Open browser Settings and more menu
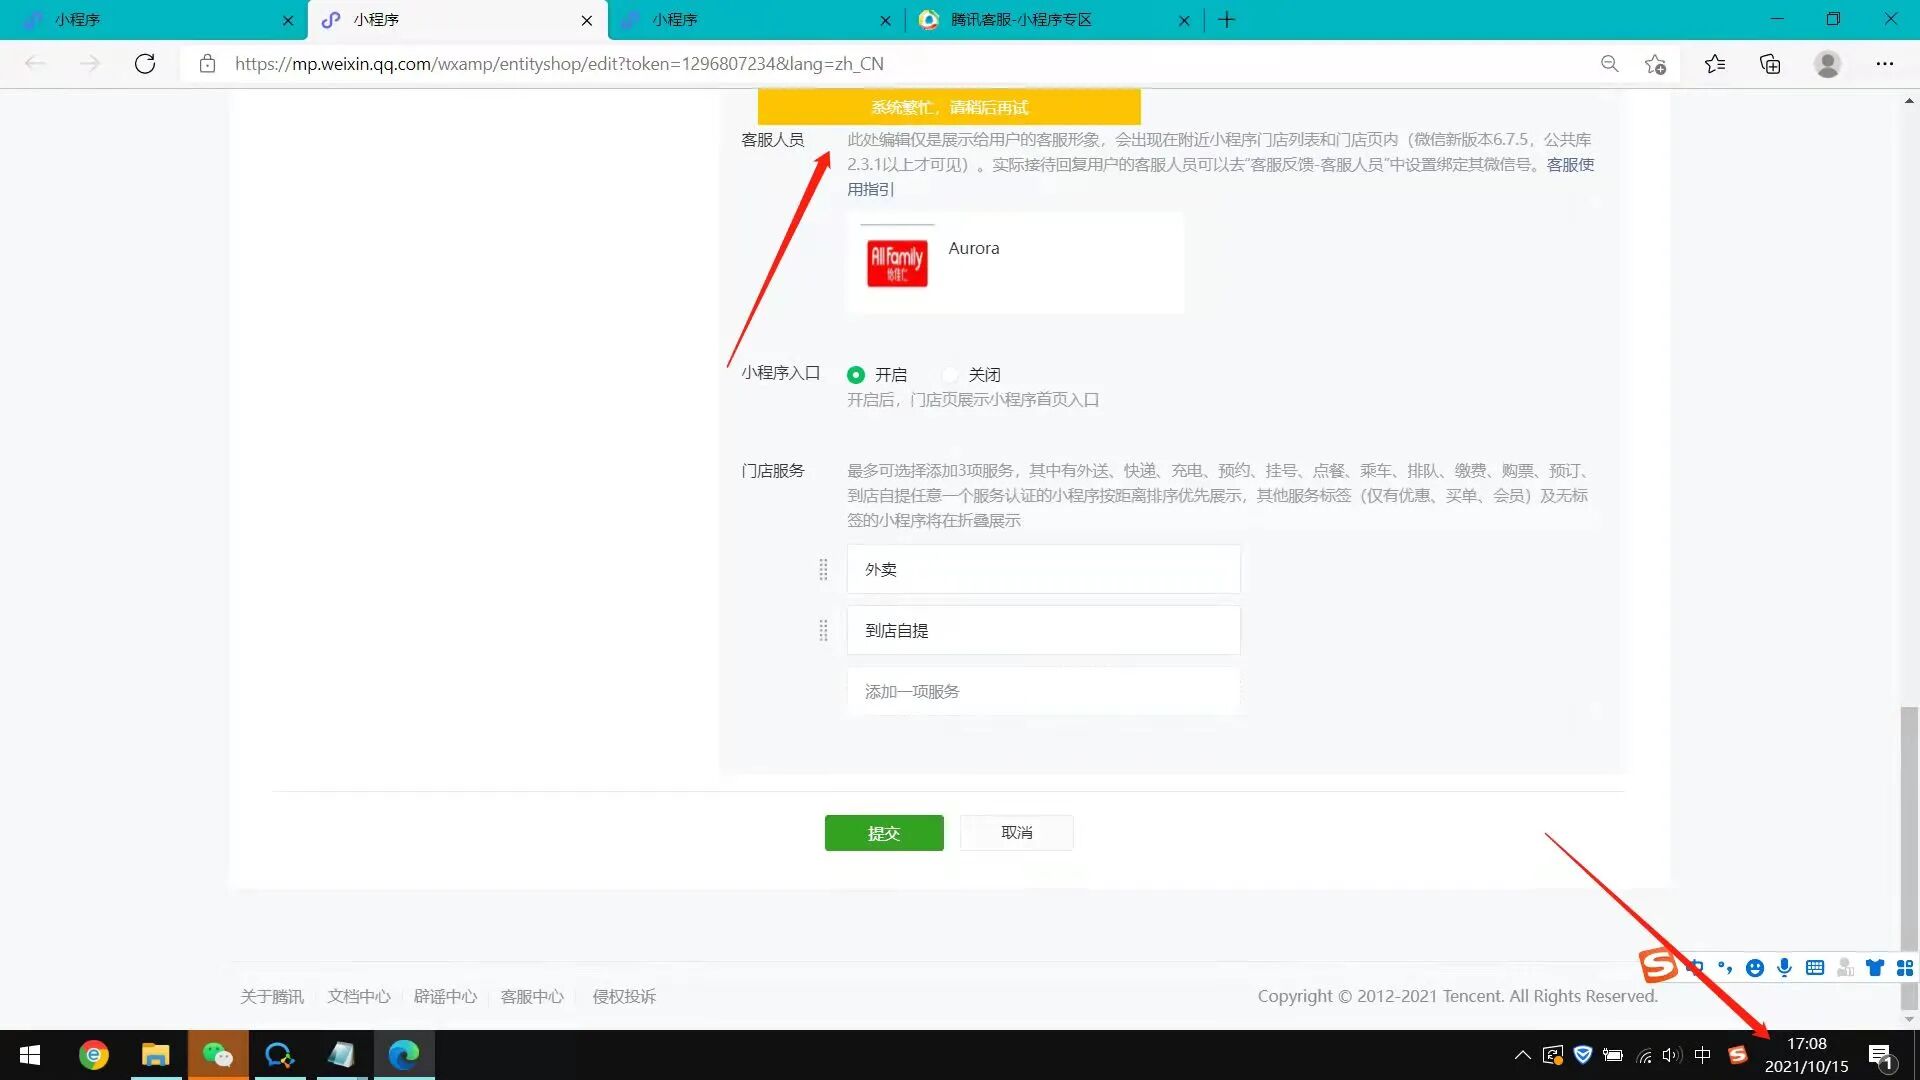The height and width of the screenshot is (1080, 1920). point(1884,64)
